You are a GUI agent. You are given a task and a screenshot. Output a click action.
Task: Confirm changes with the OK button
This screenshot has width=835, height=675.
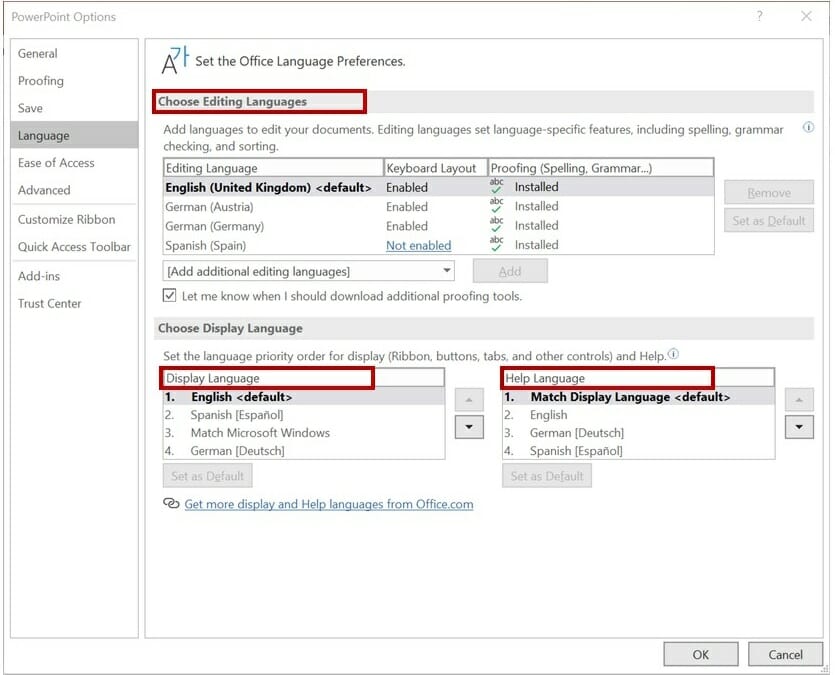pos(700,654)
